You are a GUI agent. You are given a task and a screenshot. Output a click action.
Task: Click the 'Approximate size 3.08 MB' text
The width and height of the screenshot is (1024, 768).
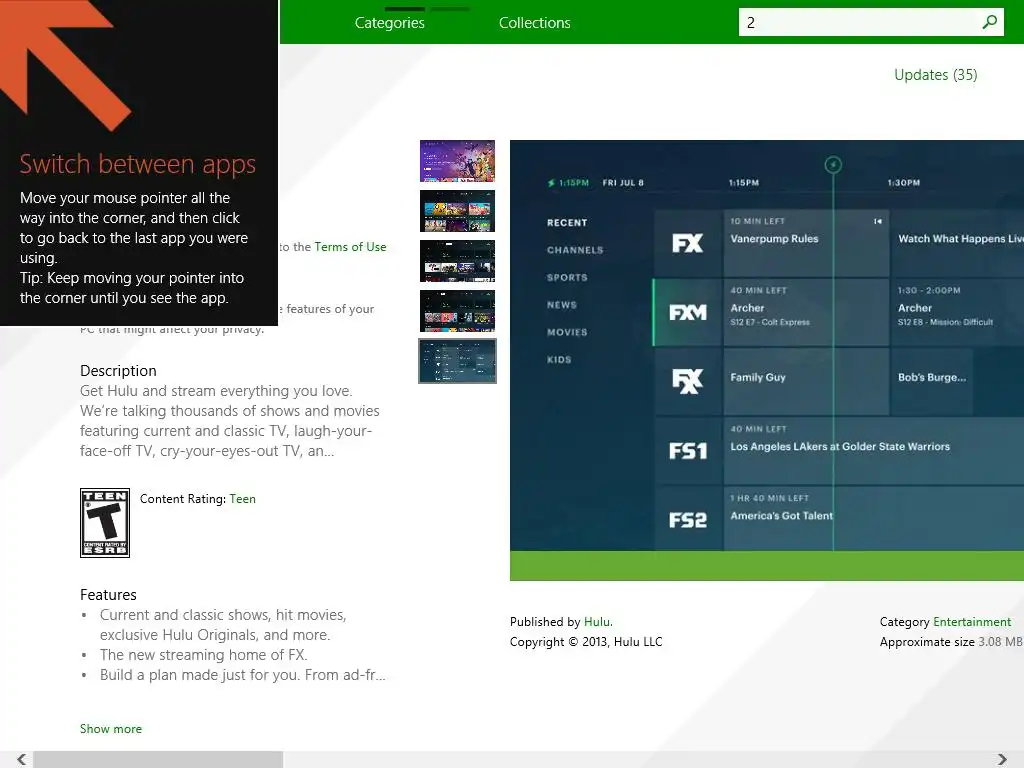click(x=951, y=642)
